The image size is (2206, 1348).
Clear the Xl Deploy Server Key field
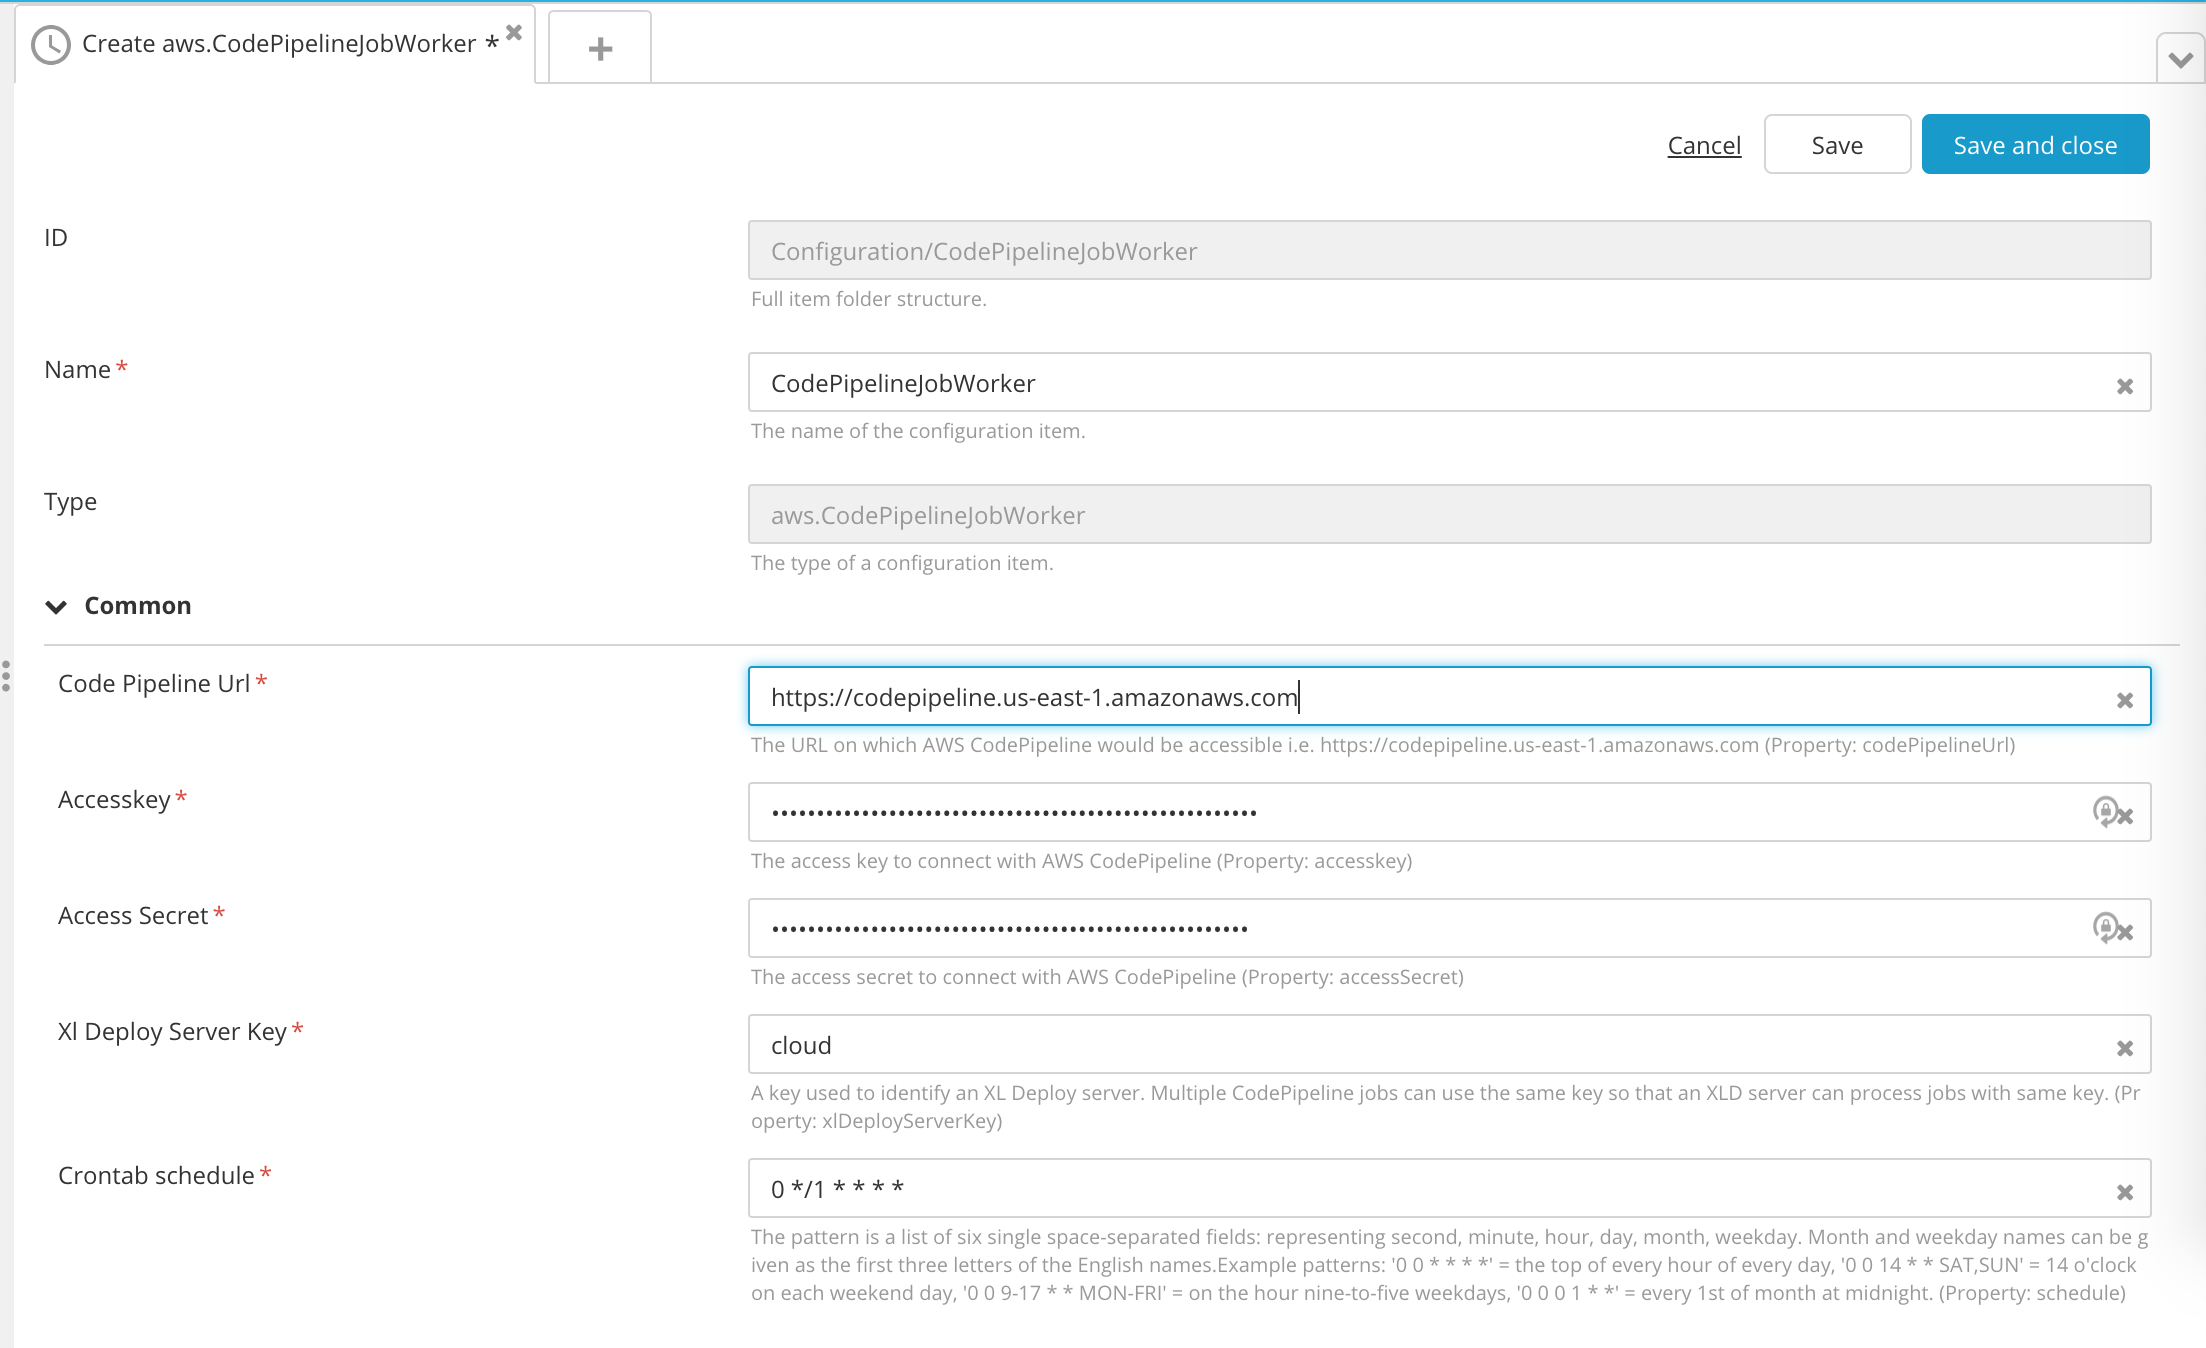(2125, 1048)
